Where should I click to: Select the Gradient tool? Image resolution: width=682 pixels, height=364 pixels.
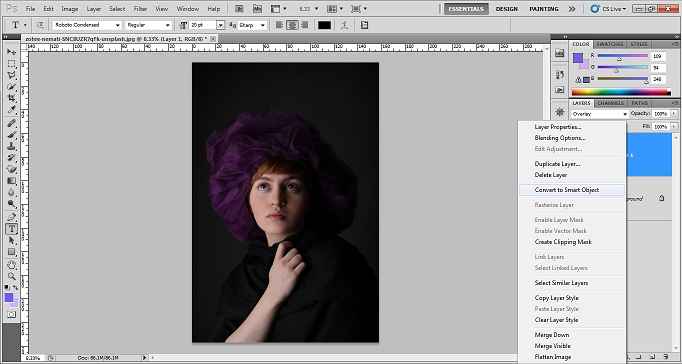(11, 181)
